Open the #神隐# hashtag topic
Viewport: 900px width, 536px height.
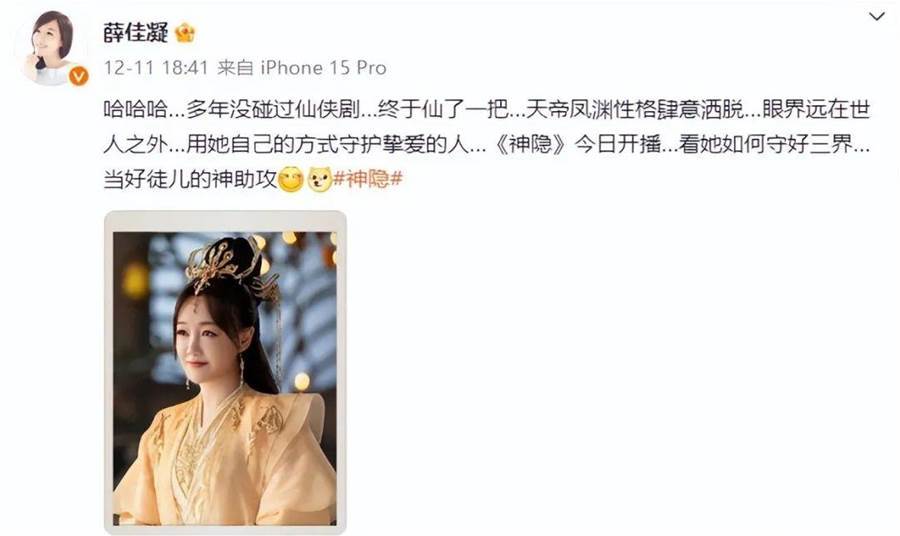pos(368,179)
